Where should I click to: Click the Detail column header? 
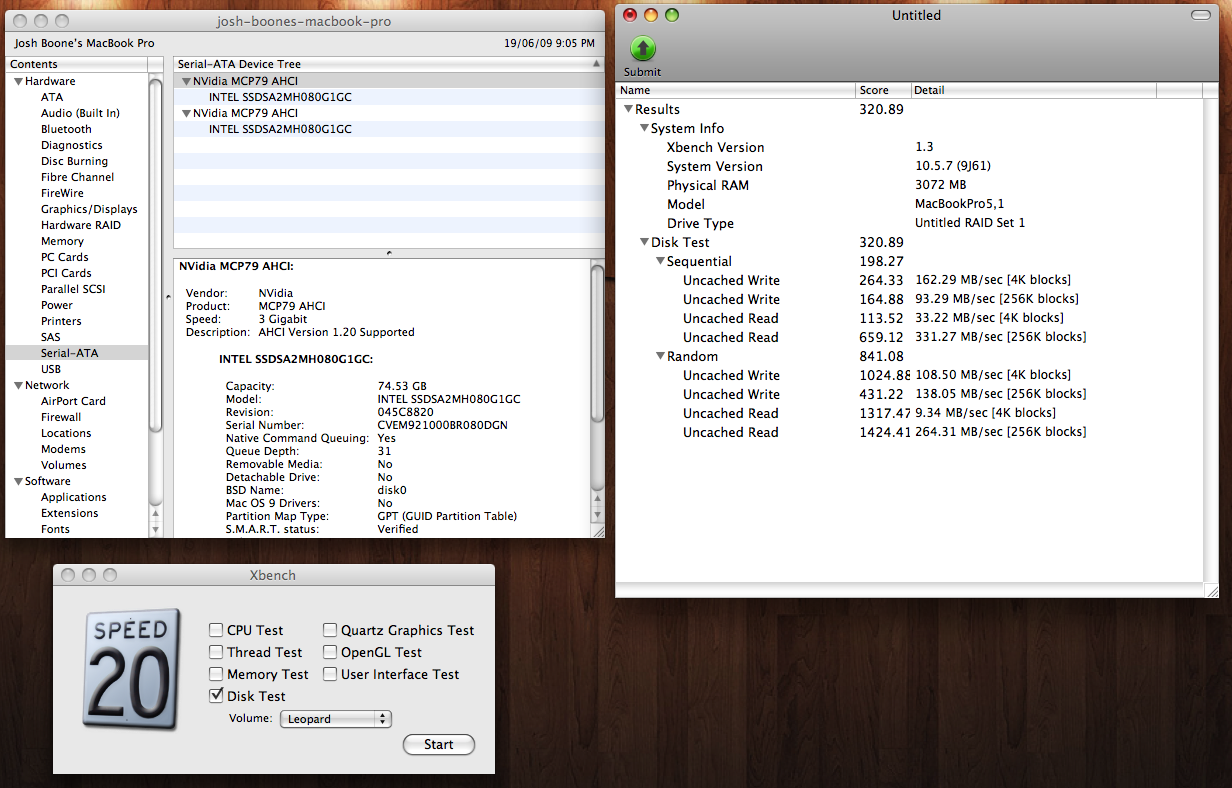tap(1033, 90)
